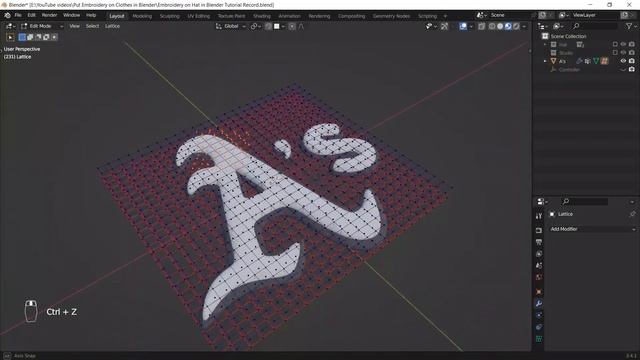Open the Modifiers wrench properties tab
Image resolution: width=640 pixels, height=360 pixels.
click(x=539, y=304)
